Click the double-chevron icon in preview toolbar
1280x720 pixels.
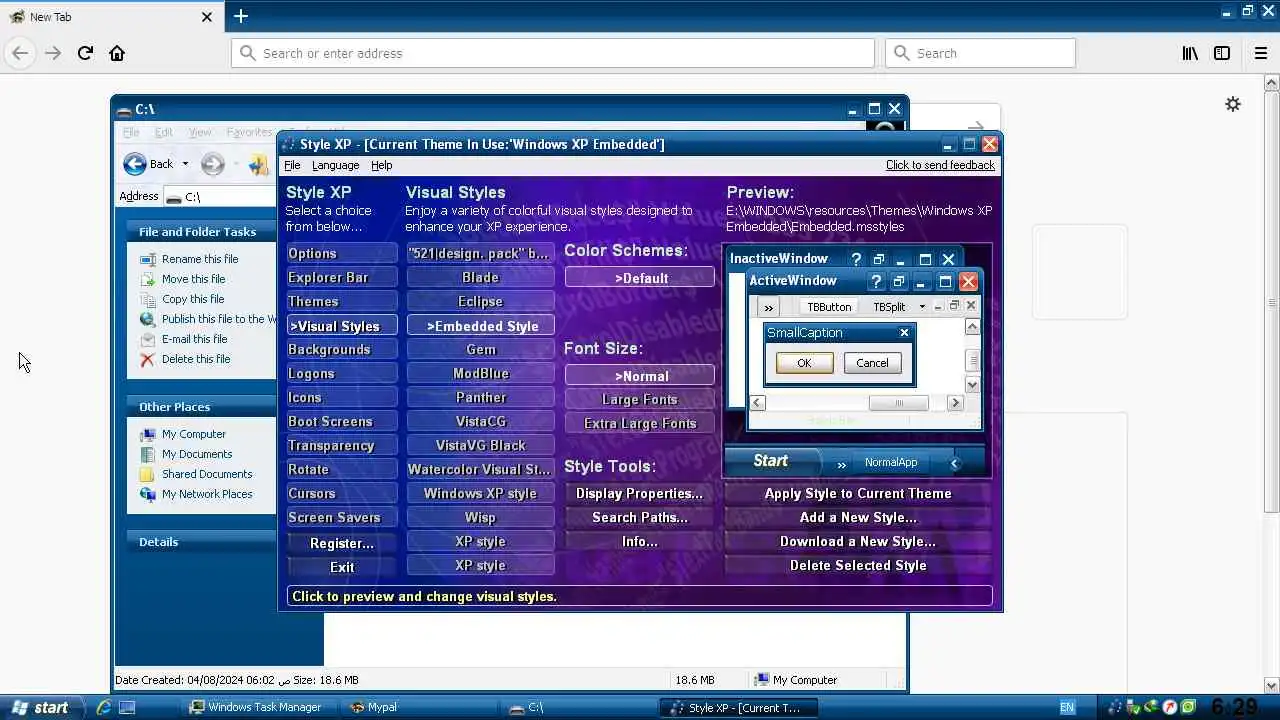point(768,307)
